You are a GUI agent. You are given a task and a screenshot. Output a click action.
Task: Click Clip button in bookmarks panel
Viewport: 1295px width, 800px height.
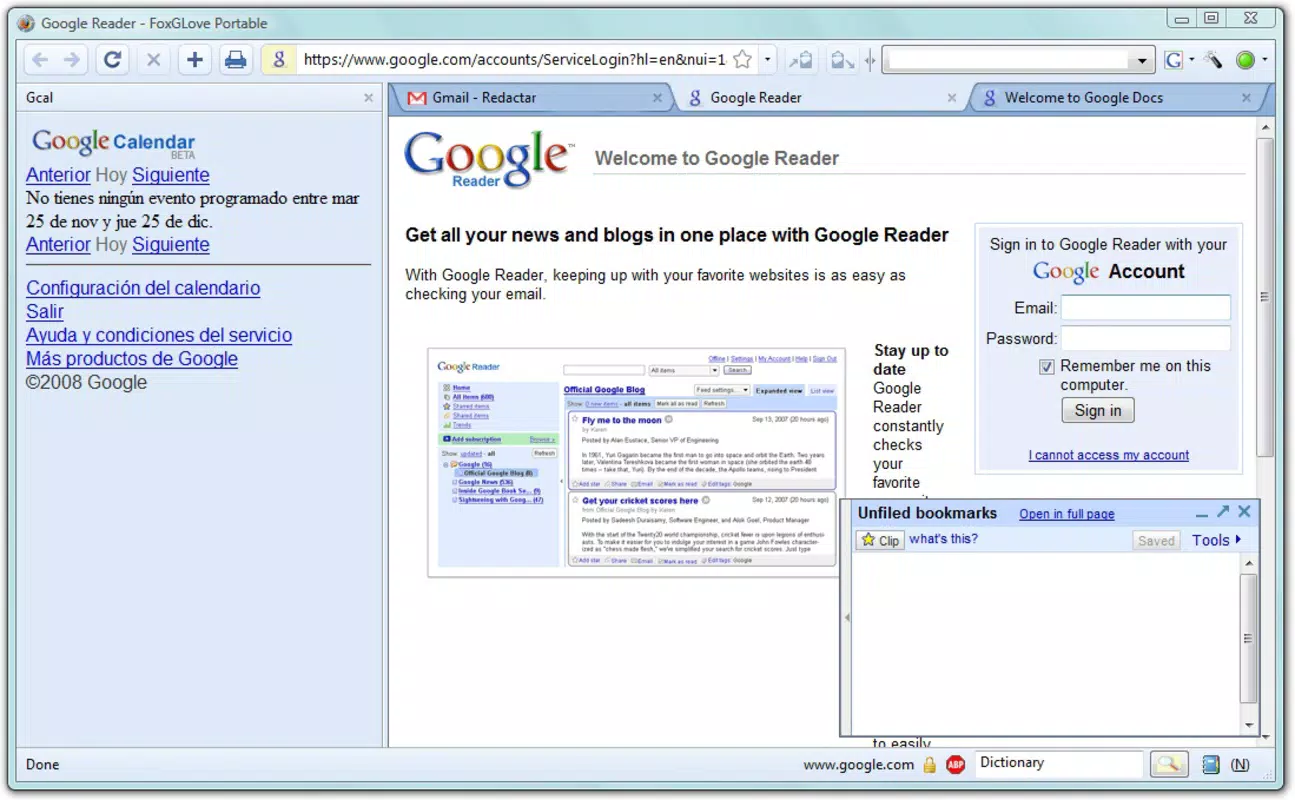coord(879,540)
